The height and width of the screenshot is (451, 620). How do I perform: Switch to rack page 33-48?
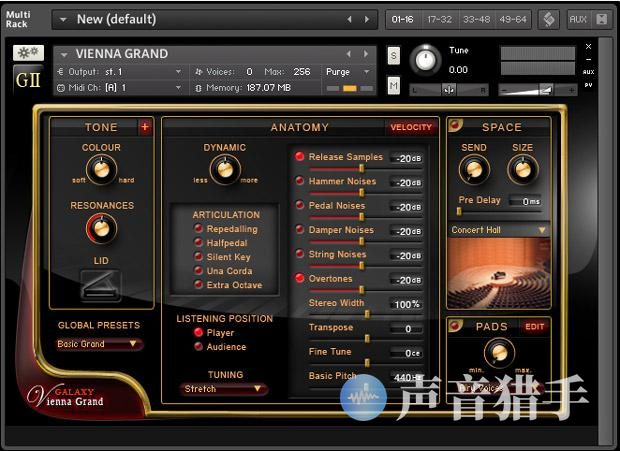click(476, 19)
